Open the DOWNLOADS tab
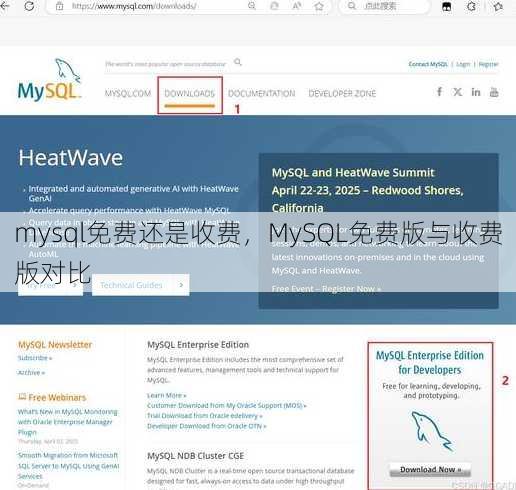 (x=190, y=94)
